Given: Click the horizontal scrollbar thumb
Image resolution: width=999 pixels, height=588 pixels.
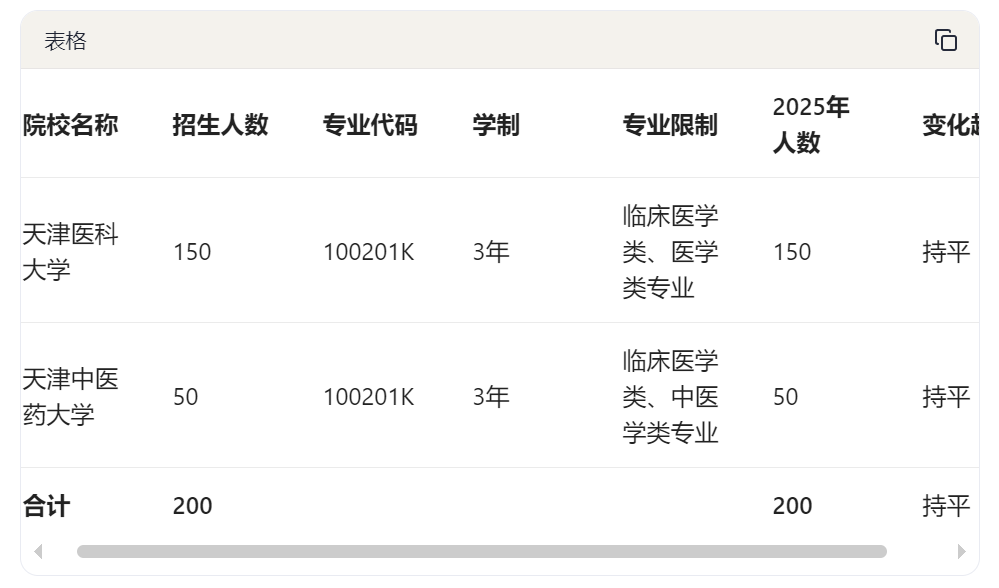Looking at the screenshot, I should (x=482, y=551).
